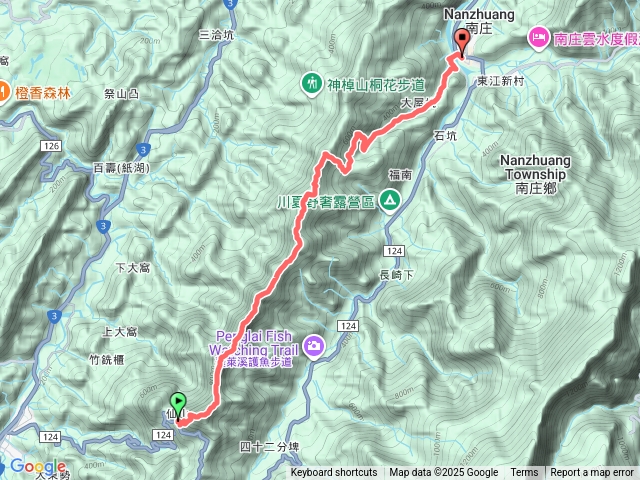Click the route 126 highway shield

51,146
